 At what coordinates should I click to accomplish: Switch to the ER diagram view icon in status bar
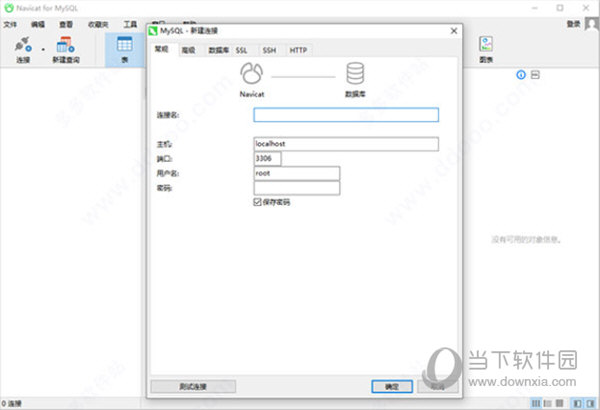coord(559,403)
